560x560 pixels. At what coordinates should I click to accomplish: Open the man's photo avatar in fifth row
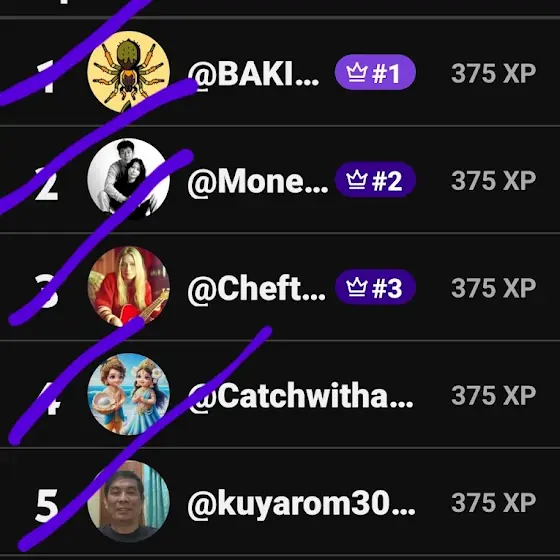tap(129, 501)
